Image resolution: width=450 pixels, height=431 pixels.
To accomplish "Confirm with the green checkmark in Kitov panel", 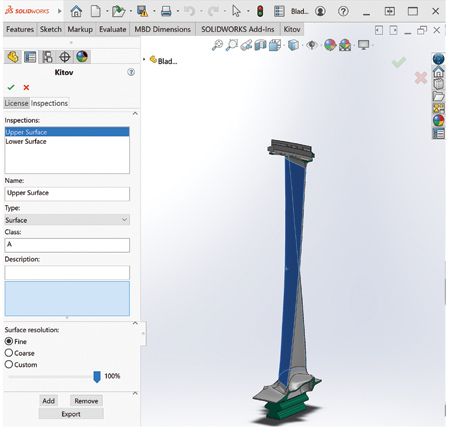I will click(11, 87).
